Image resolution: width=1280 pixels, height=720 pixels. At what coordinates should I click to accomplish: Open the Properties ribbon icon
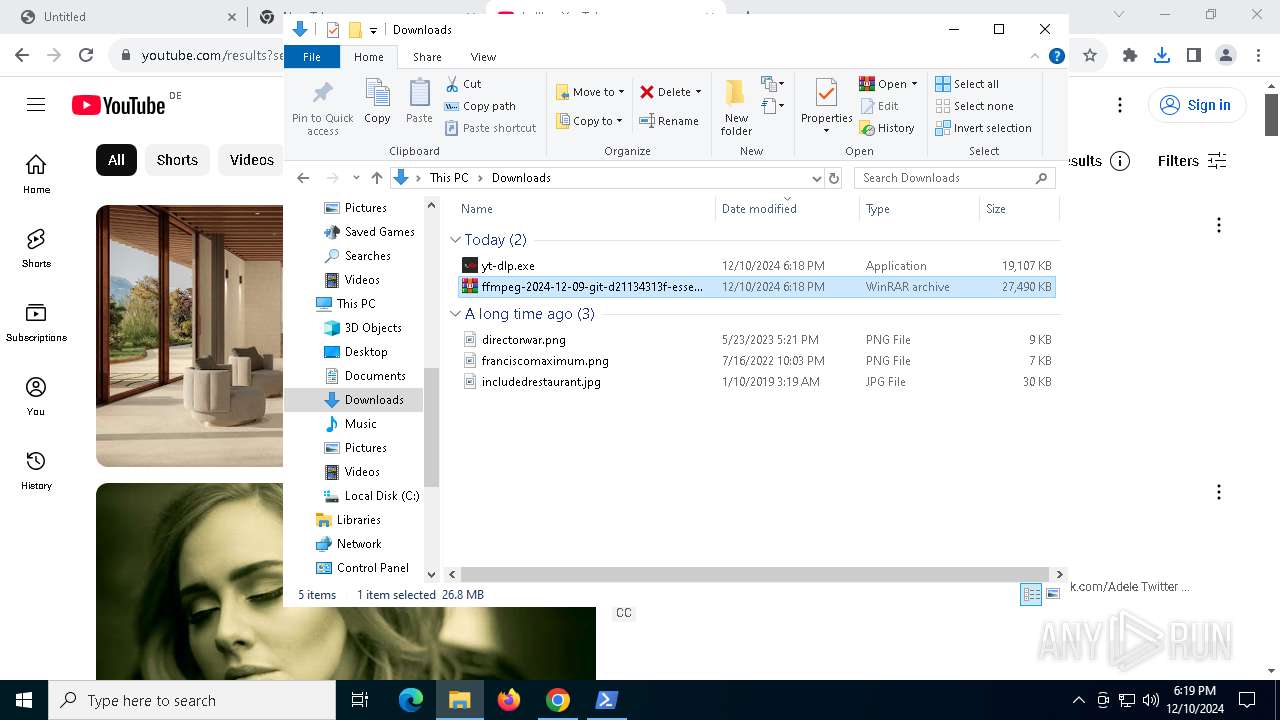point(826,107)
